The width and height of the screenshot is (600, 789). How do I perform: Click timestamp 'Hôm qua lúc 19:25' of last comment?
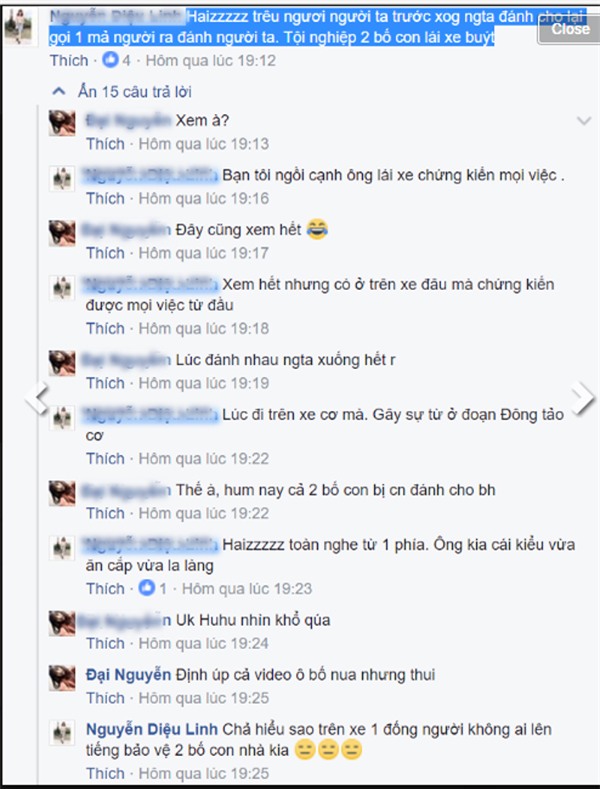pos(204,773)
